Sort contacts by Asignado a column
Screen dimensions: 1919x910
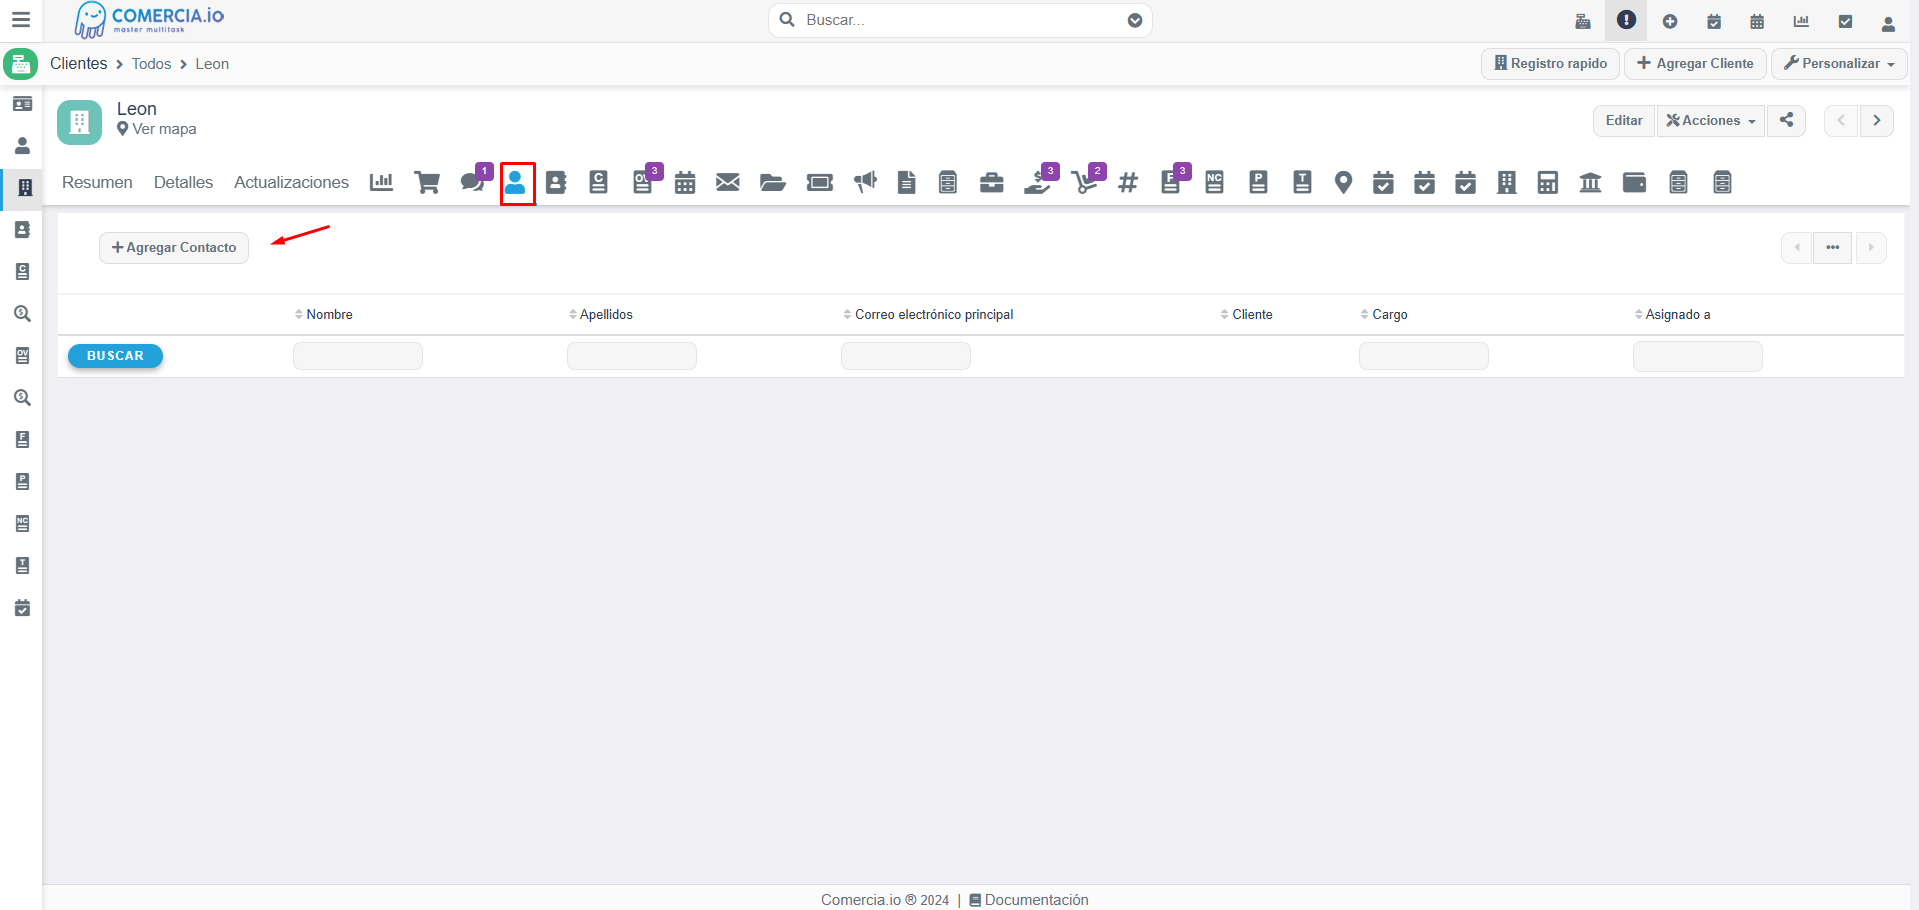click(x=1673, y=314)
